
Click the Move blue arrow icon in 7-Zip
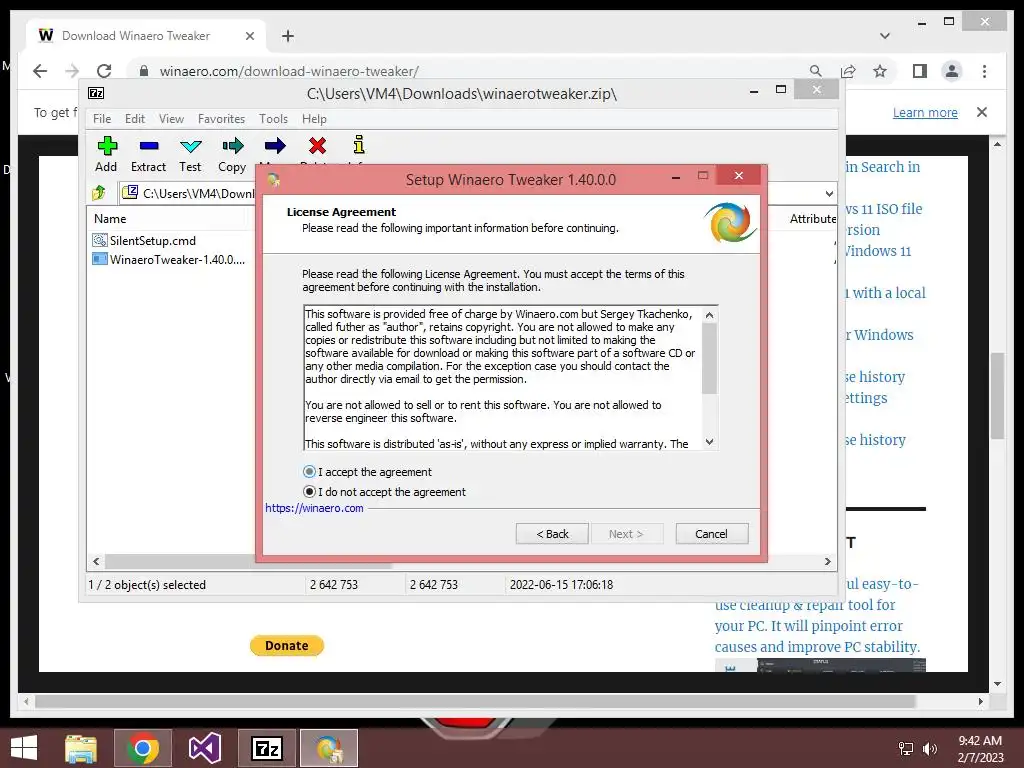point(275,146)
